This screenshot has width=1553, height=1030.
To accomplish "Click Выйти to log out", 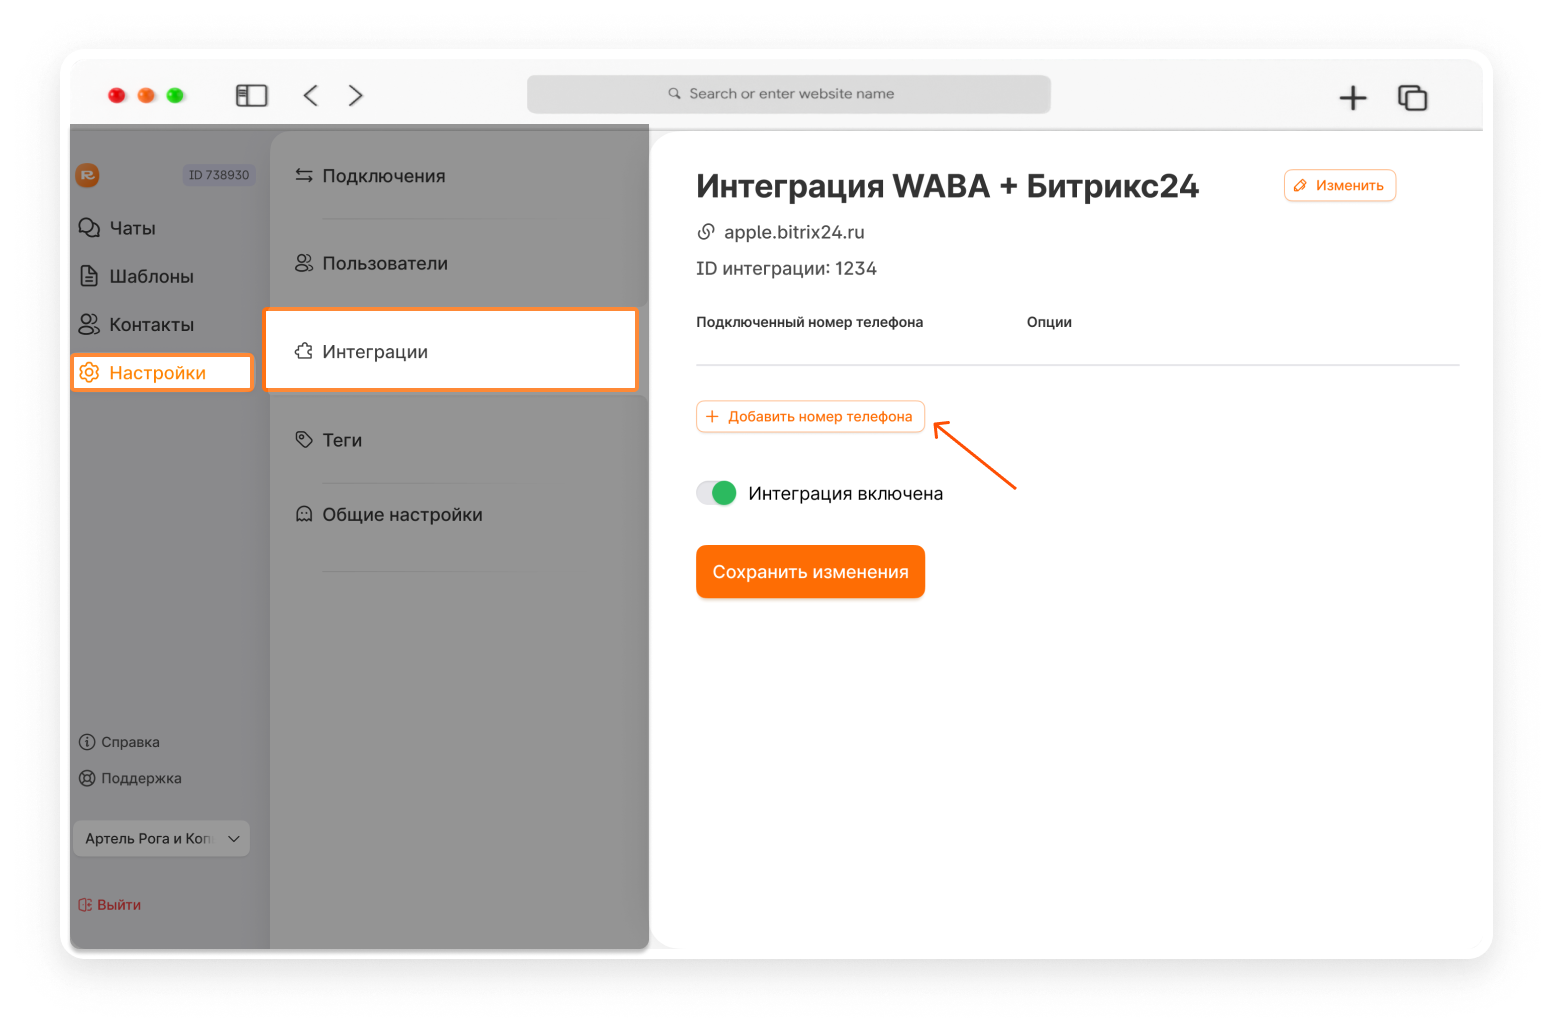I will [110, 904].
